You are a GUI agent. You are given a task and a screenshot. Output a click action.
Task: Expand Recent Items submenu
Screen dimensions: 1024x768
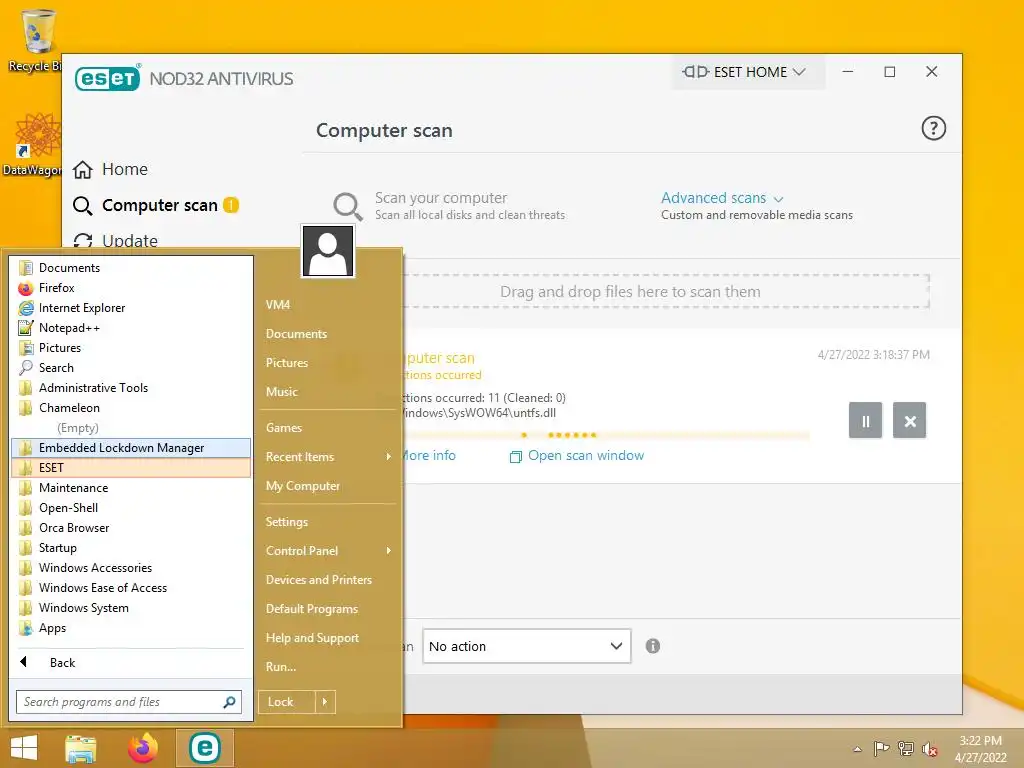328,456
